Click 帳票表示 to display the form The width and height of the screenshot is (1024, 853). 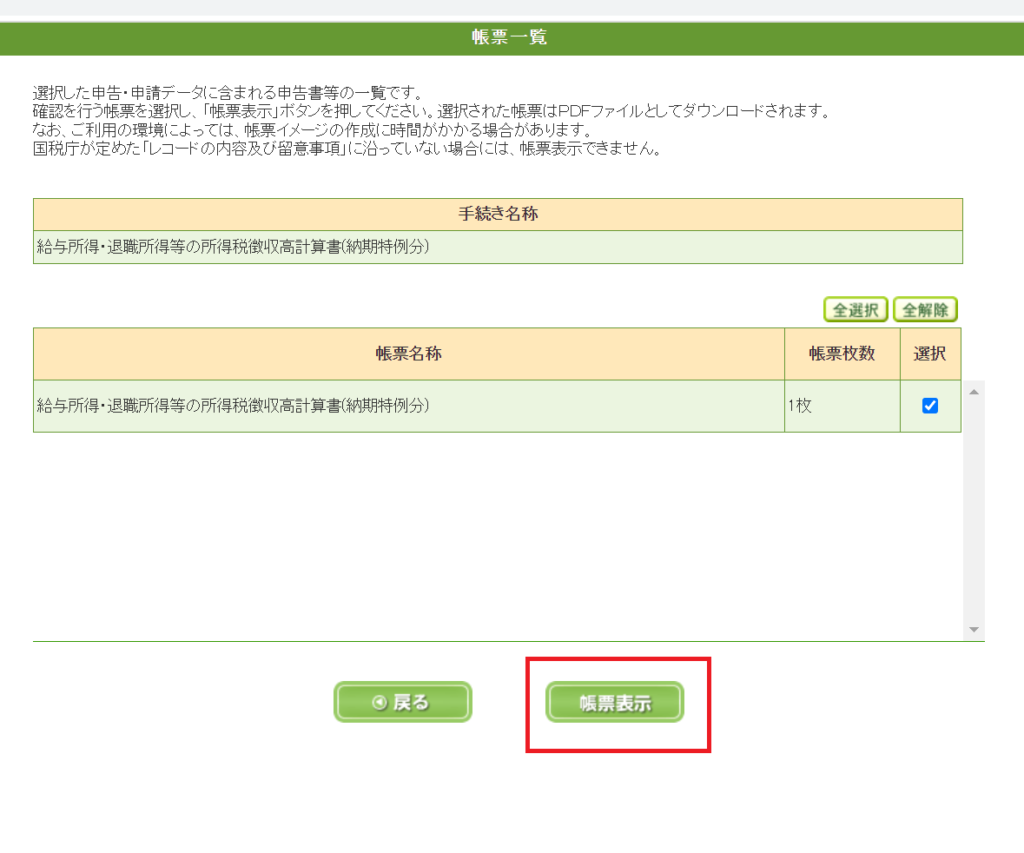614,703
